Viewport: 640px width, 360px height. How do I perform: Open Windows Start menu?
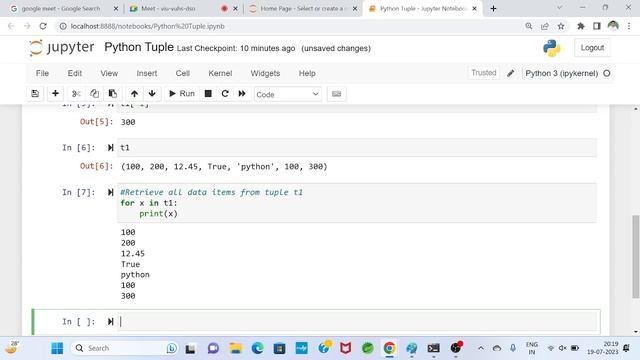[x=57, y=348]
